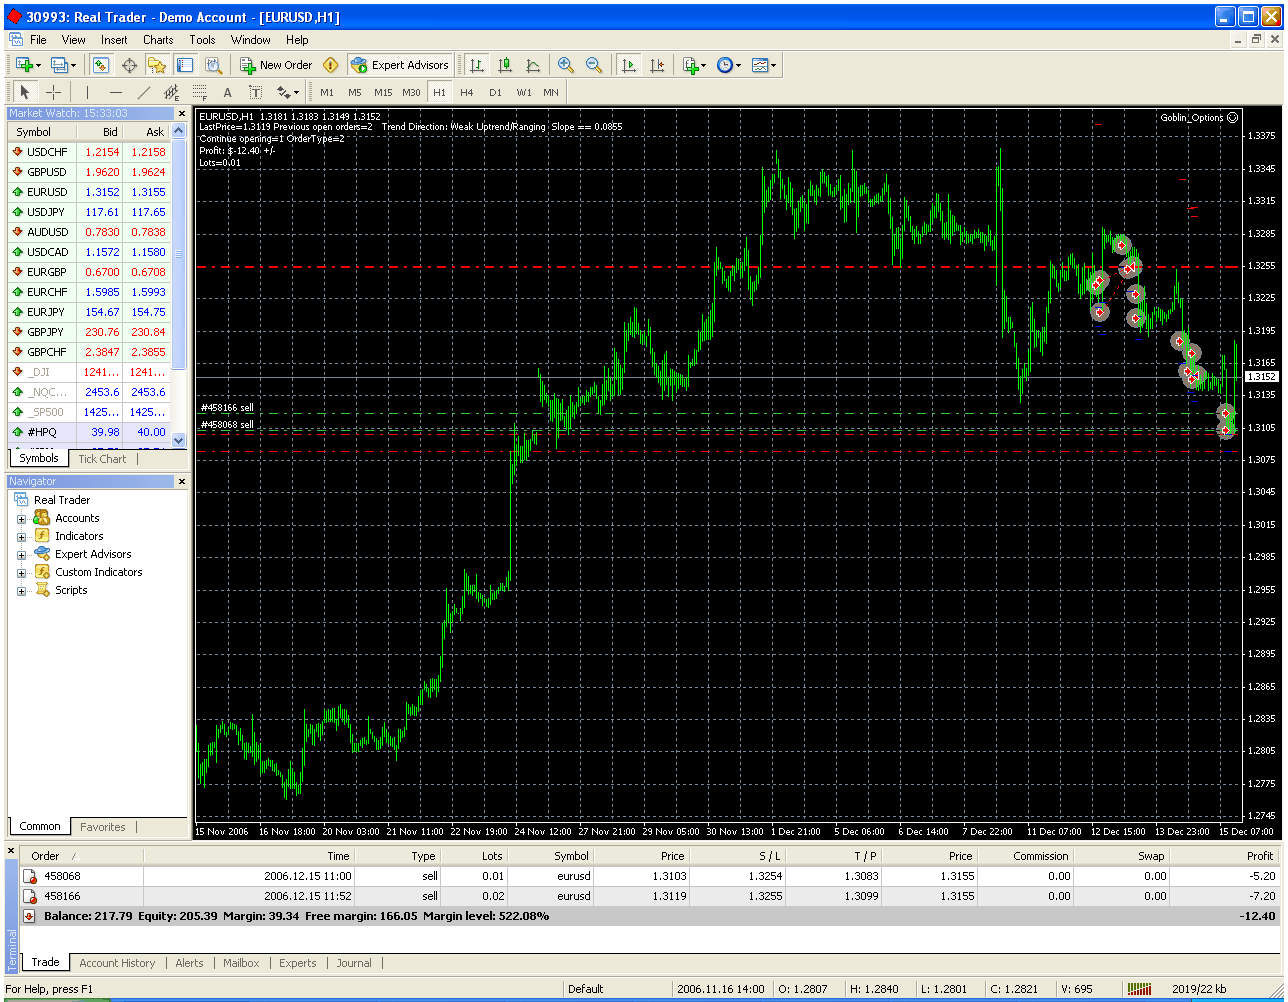The height and width of the screenshot is (1002, 1288).
Task: Draw a Vertical Line tool
Action: pyautogui.click(x=87, y=92)
